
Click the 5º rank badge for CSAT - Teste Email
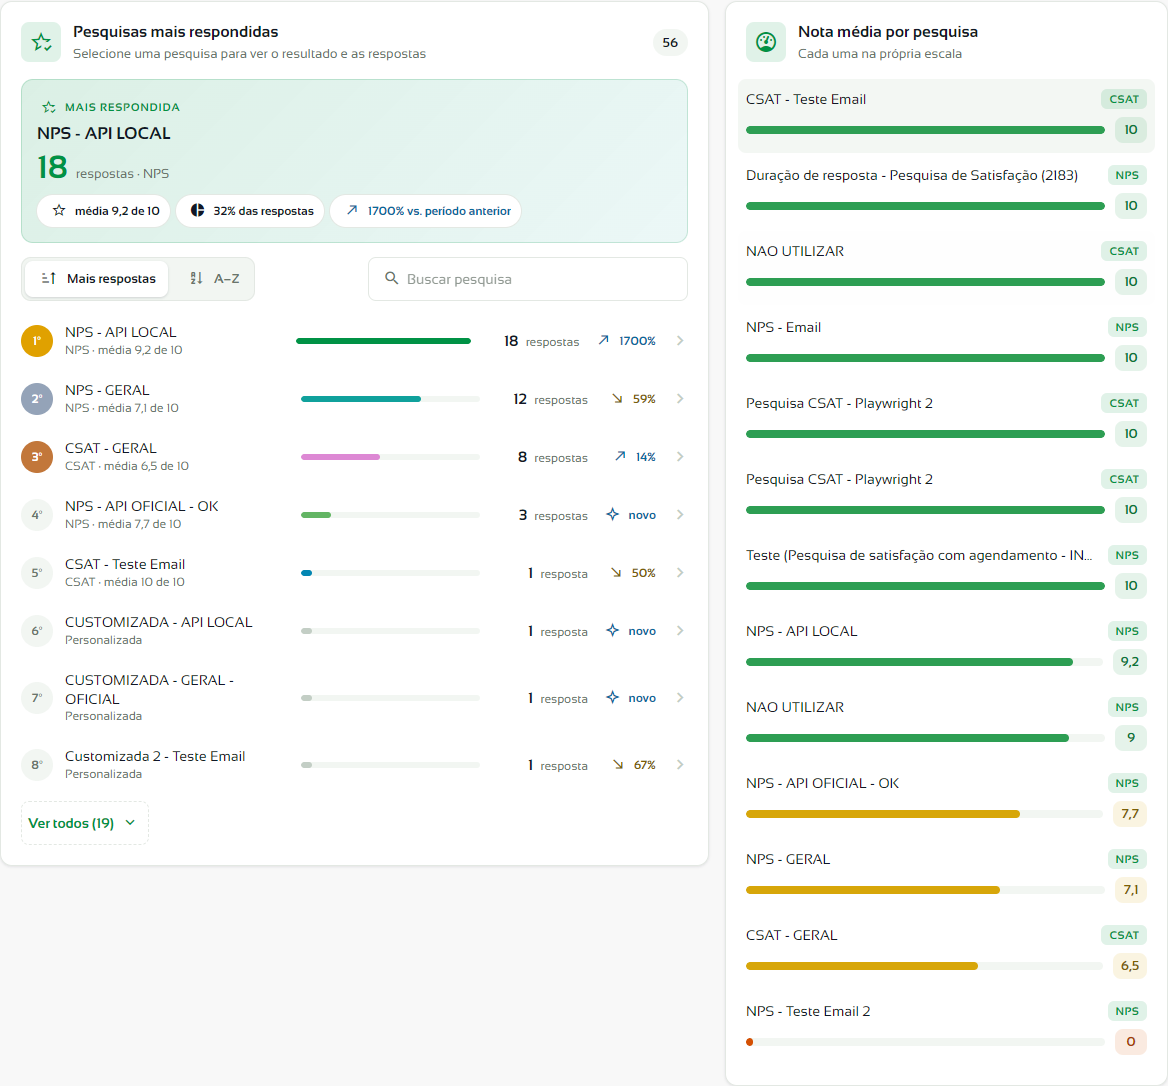point(37,574)
